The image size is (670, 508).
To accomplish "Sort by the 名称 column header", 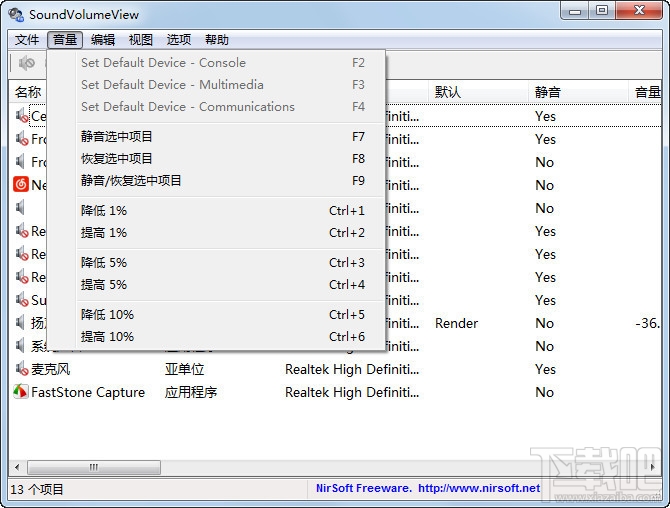I will (28, 92).
